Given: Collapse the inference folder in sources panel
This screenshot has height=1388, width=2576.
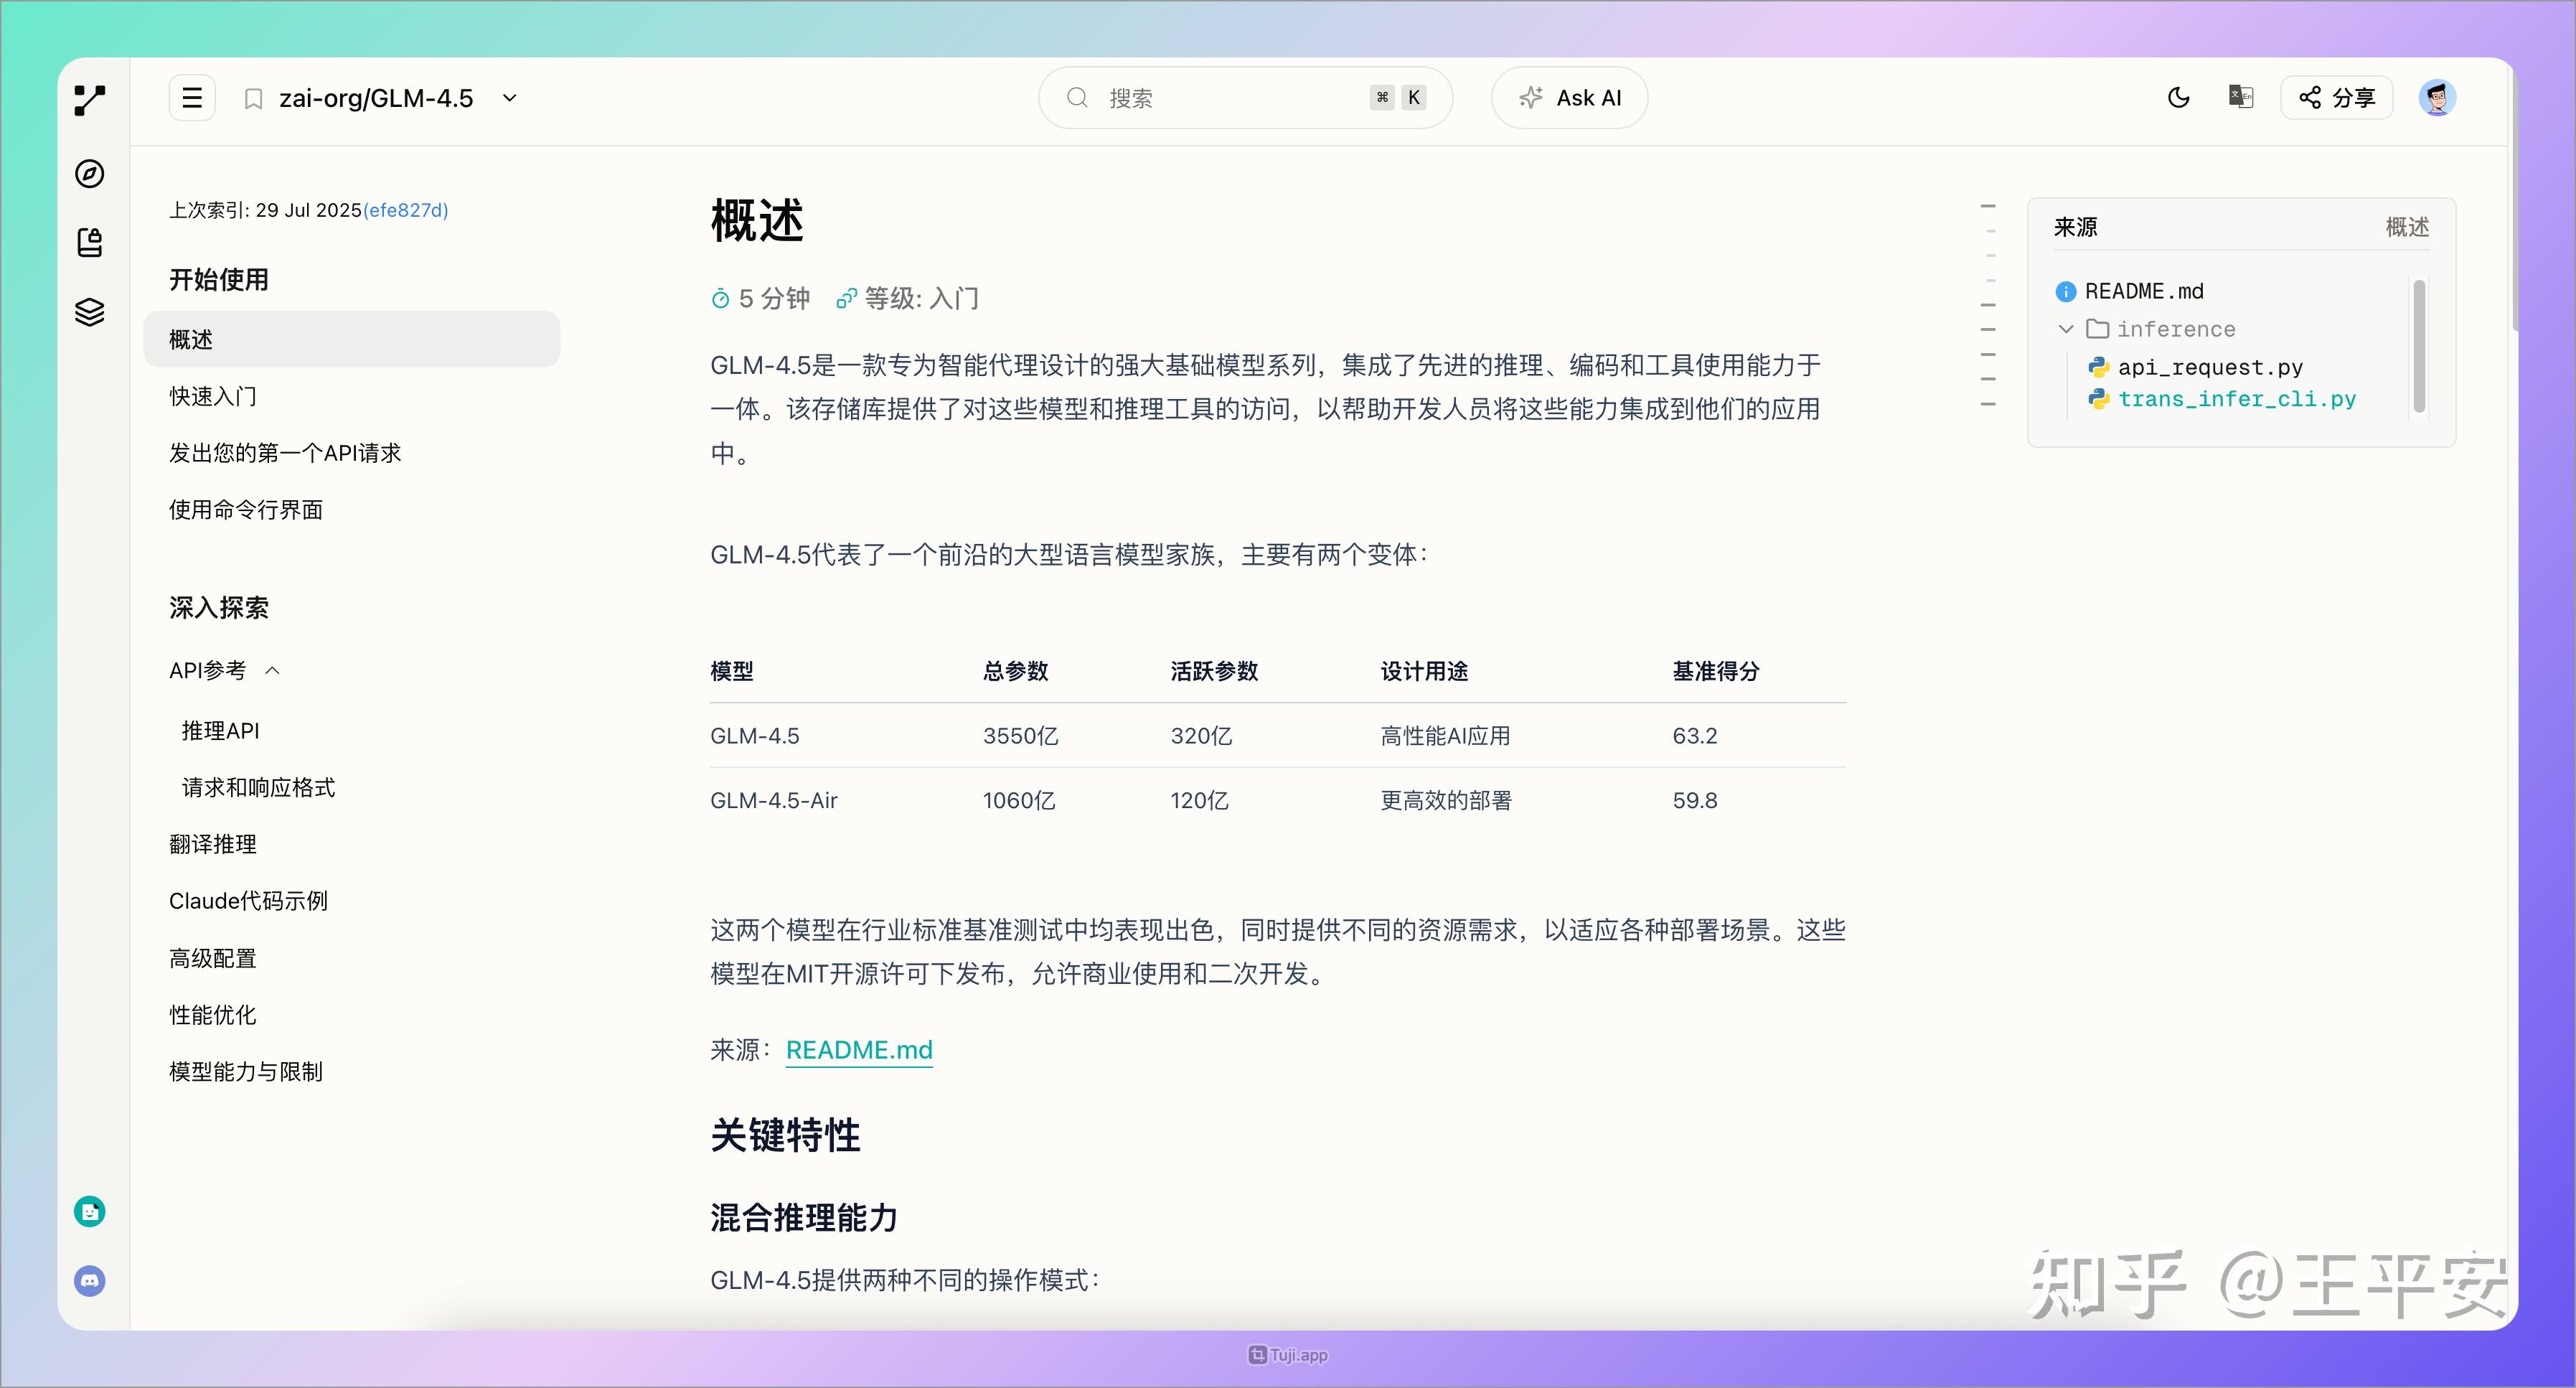Looking at the screenshot, I should click(x=2066, y=328).
